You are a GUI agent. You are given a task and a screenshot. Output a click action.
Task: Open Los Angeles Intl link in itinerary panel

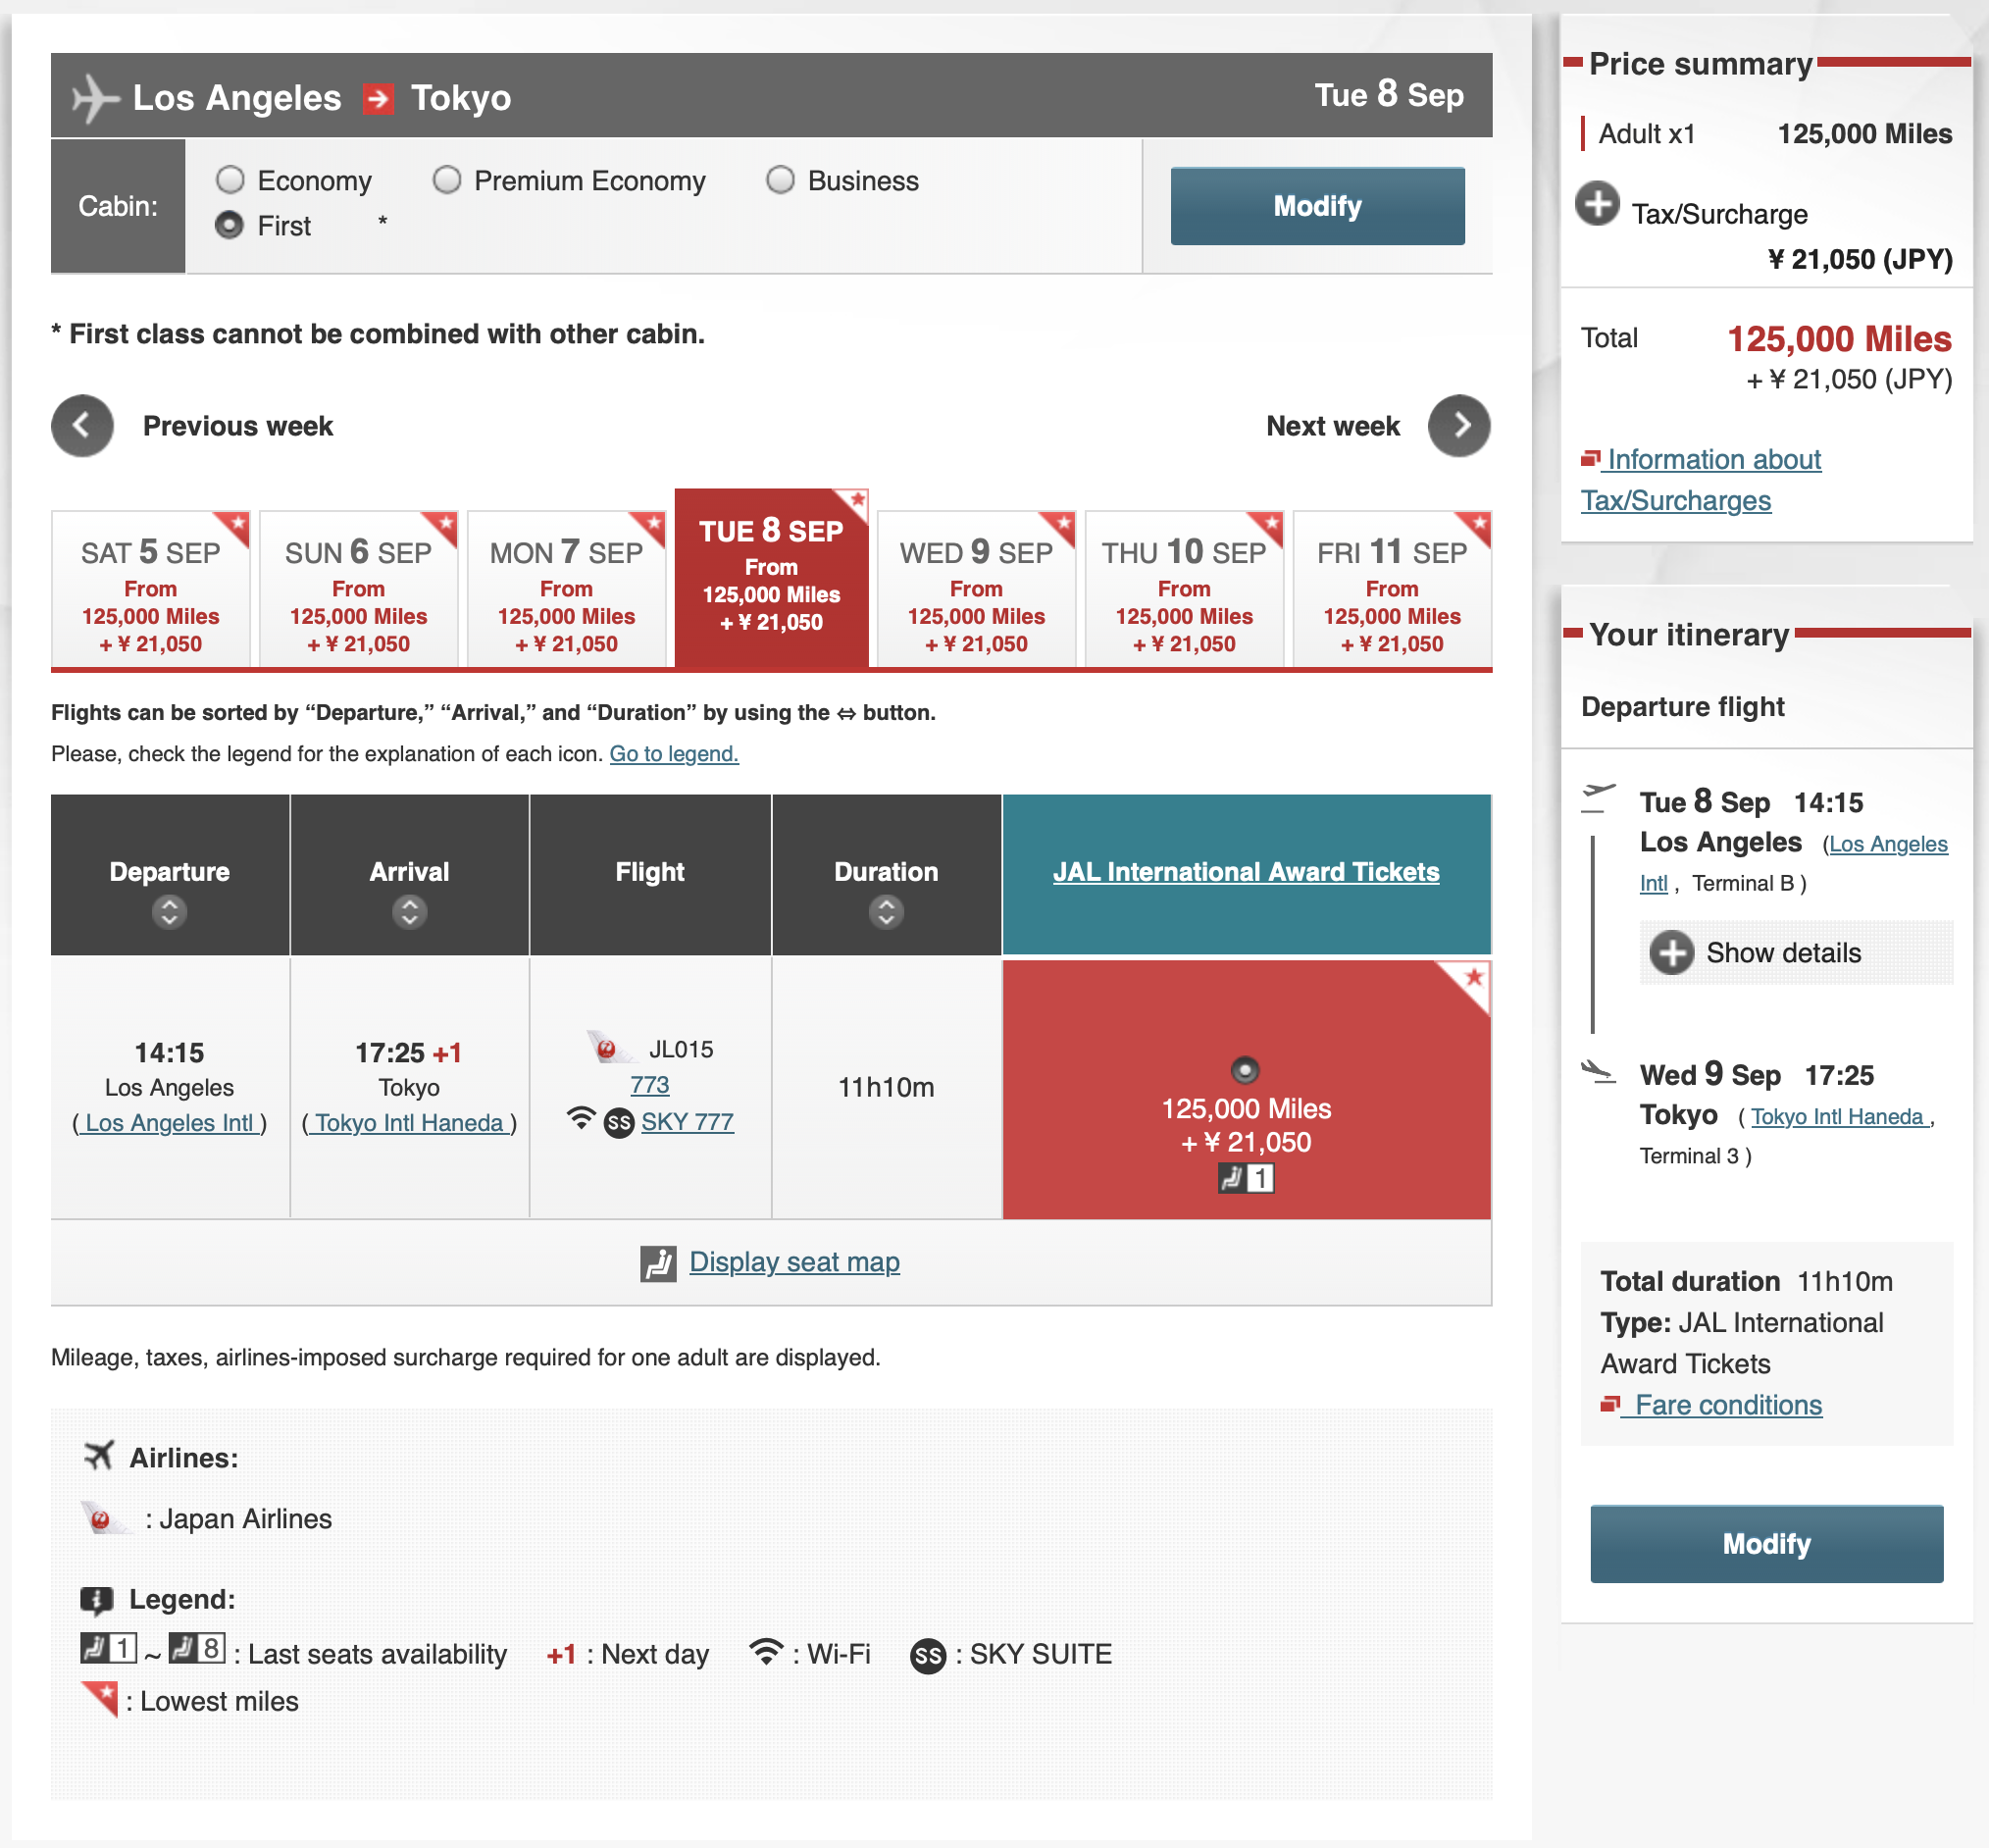[1794, 864]
